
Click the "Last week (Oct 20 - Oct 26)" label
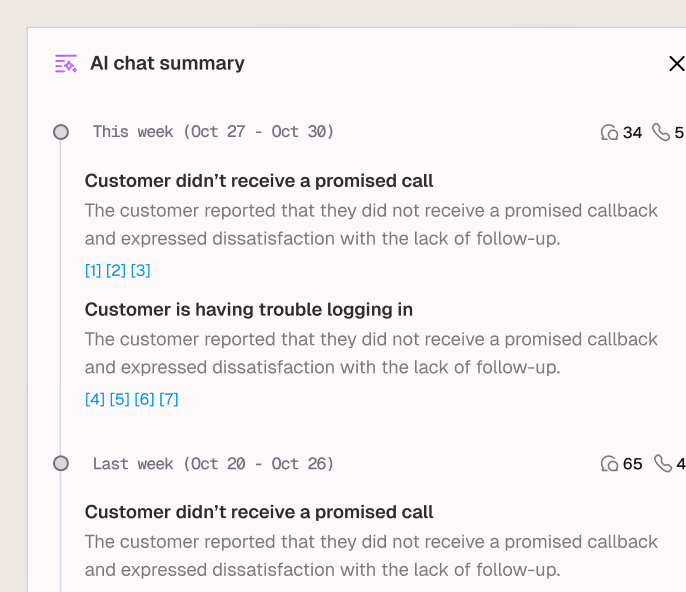[x=213, y=464]
